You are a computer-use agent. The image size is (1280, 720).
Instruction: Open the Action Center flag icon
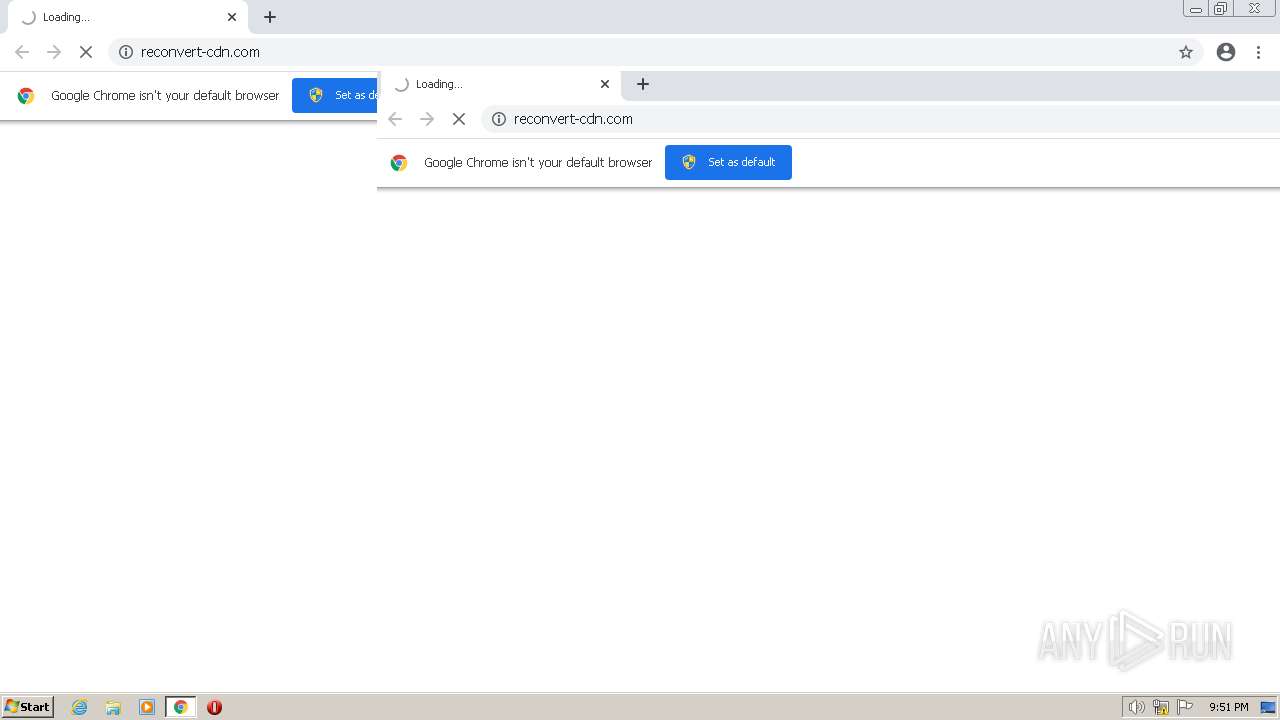(1185, 707)
